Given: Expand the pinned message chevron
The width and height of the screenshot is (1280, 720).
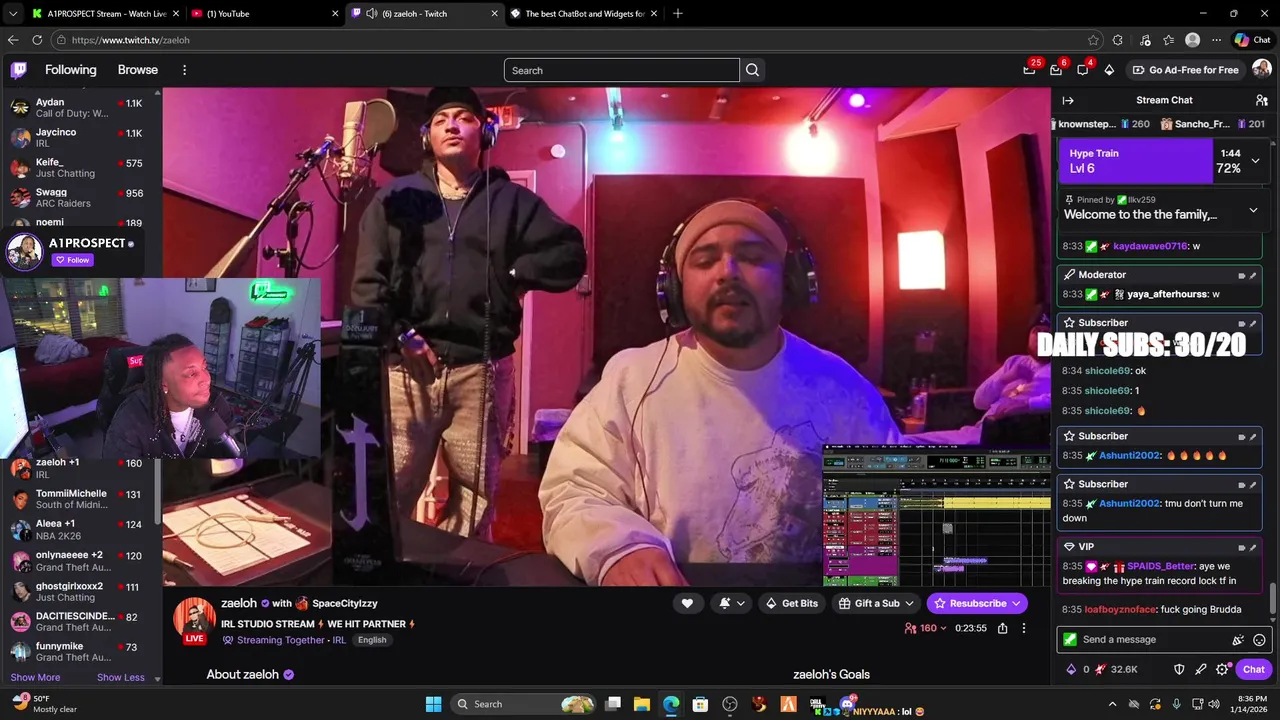Looking at the screenshot, I should point(1253,210).
